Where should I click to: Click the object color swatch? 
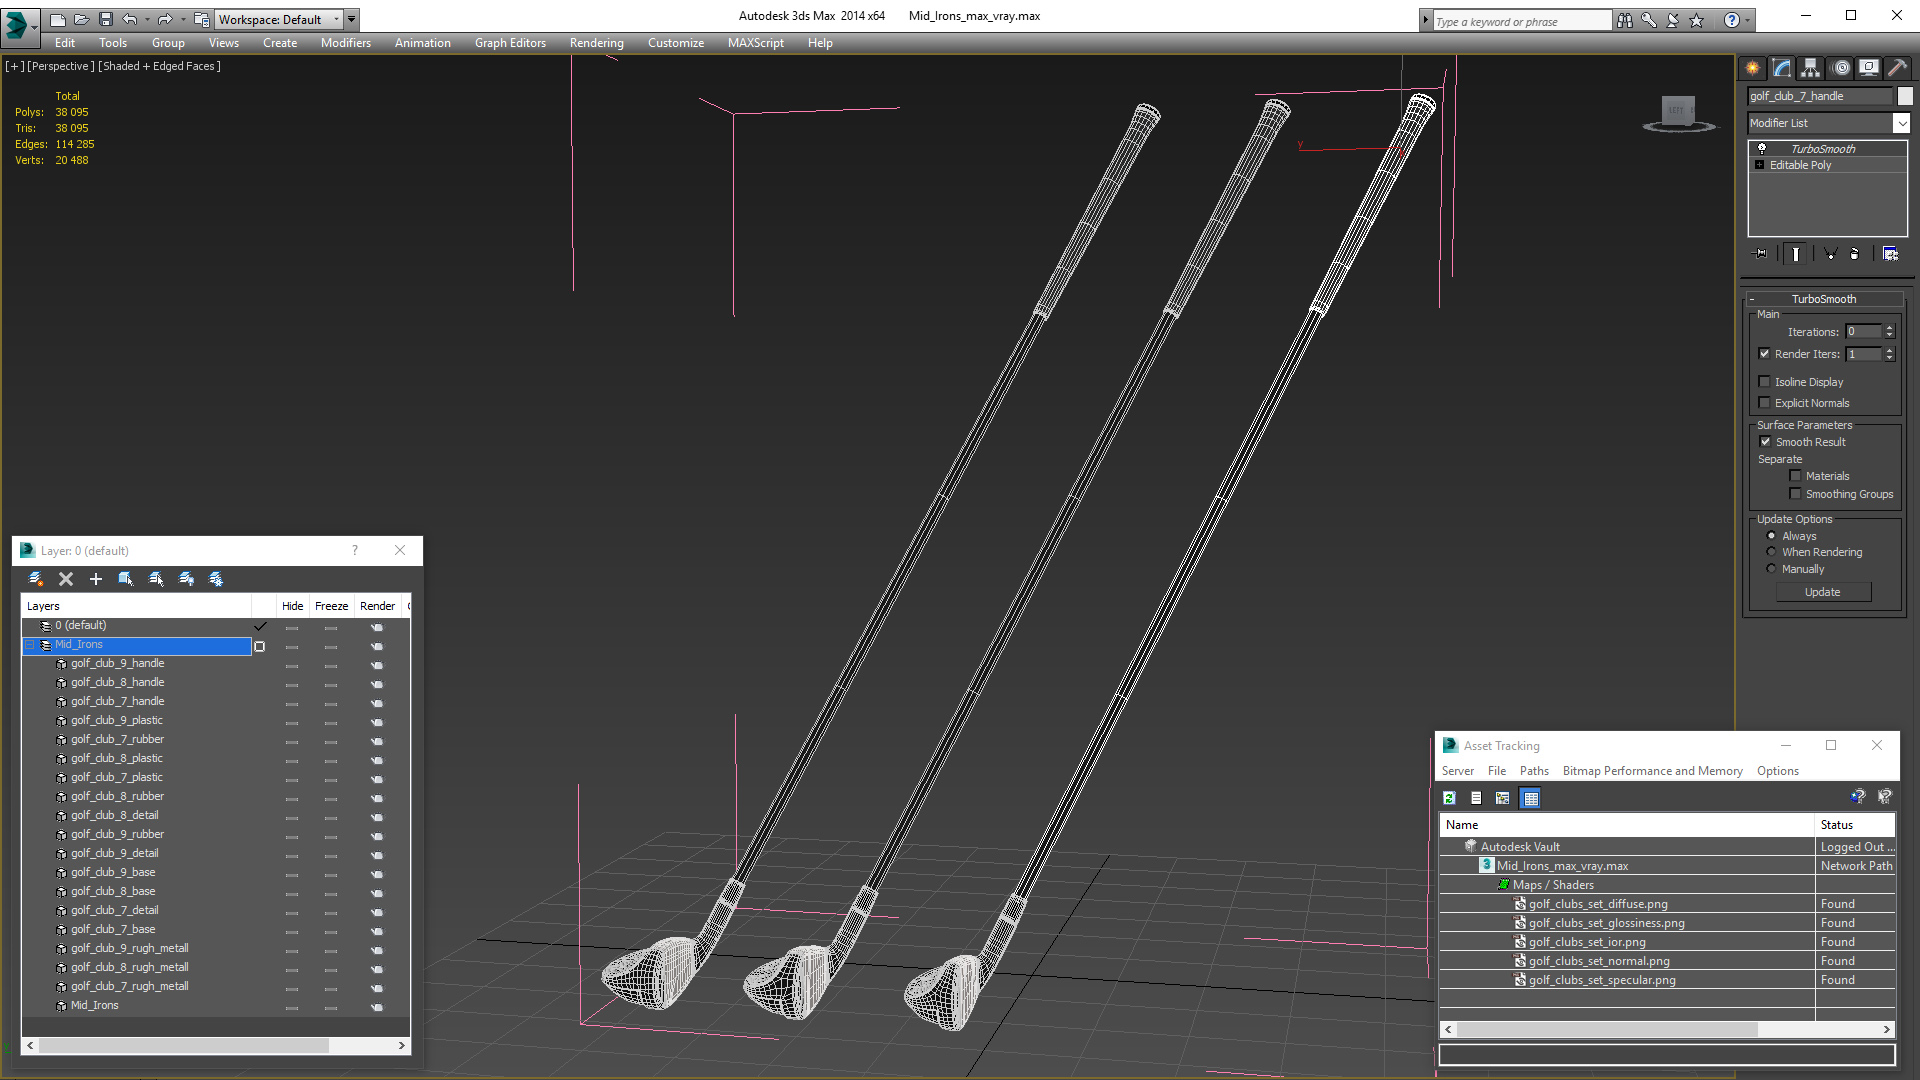point(1905,96)
